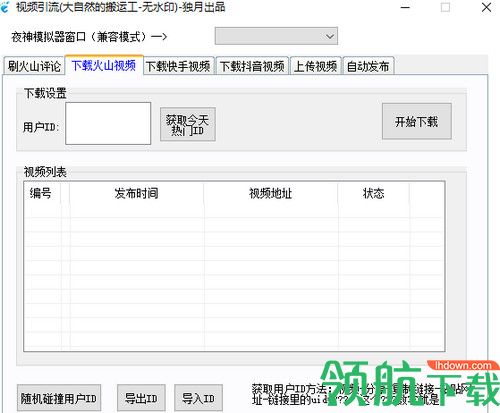Image resolution: width=500 pixels, height=413 pixels.
Task: Click the 用户ID: label
Action: (41, 127)
